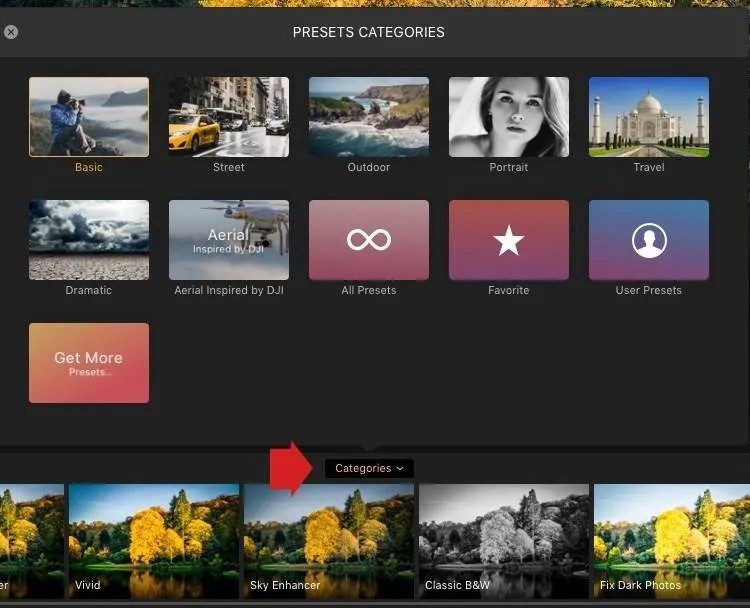The height and width of the screenshot is (608, 750).
Task: Select the Basic category thumbnail
Action: click(x=89, y=117)
